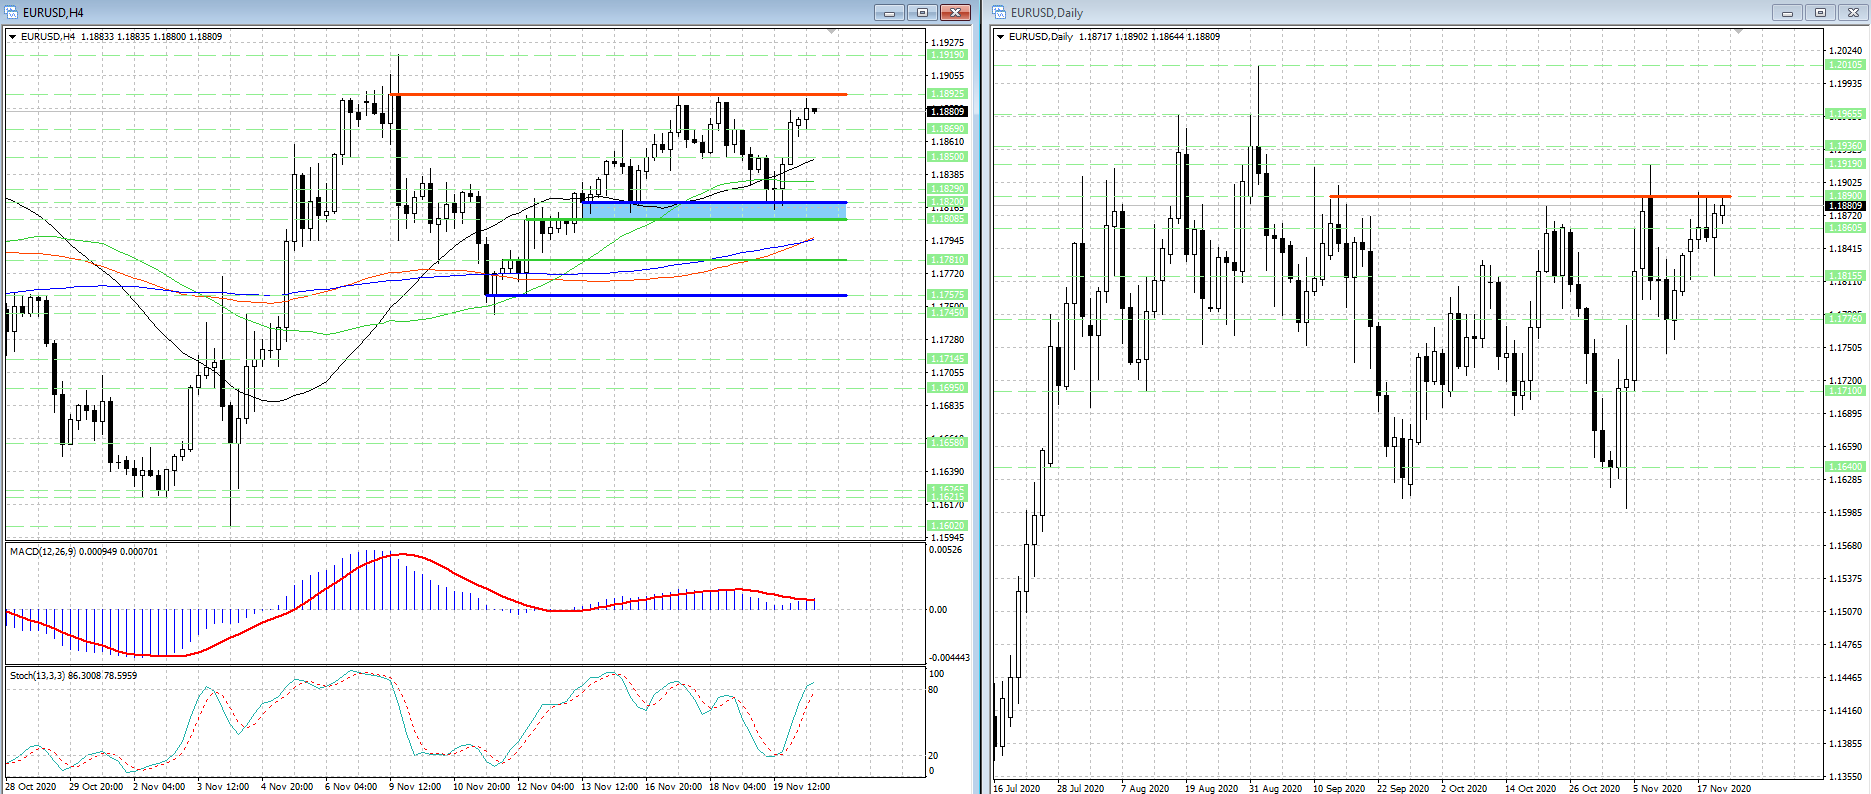Click the chart shift marker on Daily chart
Image resolution: width=1871 pixels, height=794 pixels.
(1738, 32)
